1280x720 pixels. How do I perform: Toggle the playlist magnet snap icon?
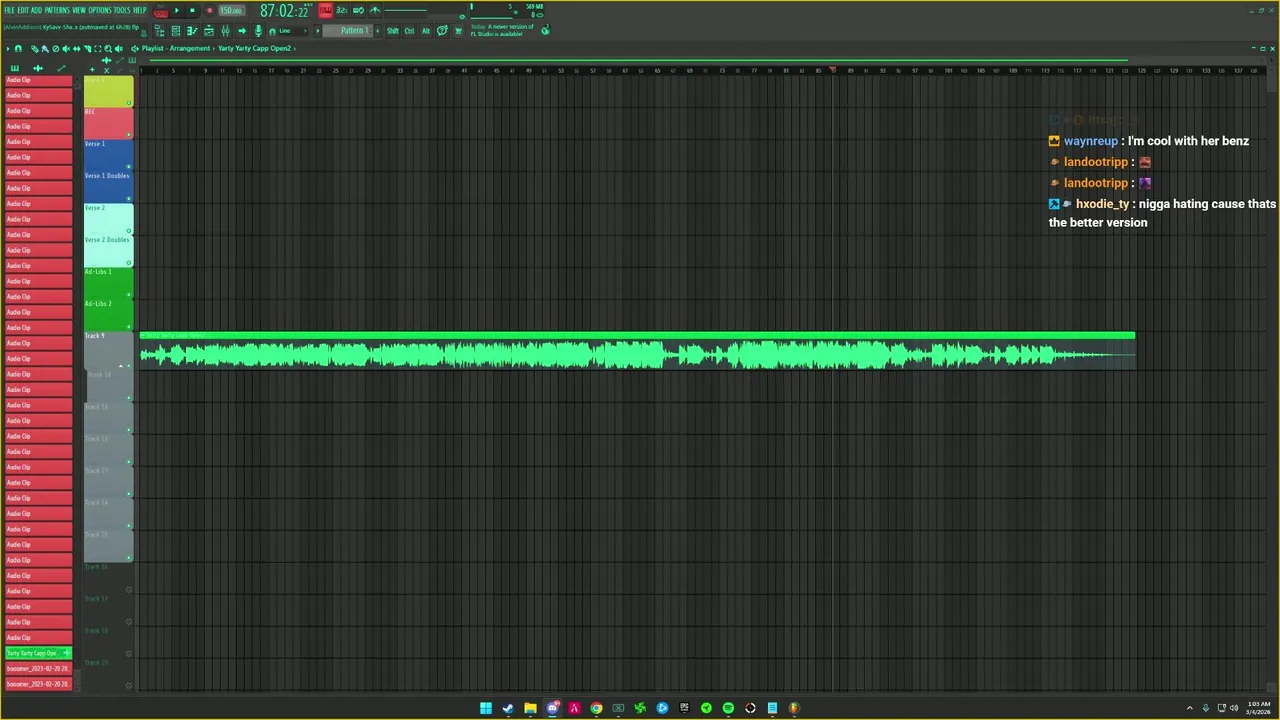tap(18, 48)
